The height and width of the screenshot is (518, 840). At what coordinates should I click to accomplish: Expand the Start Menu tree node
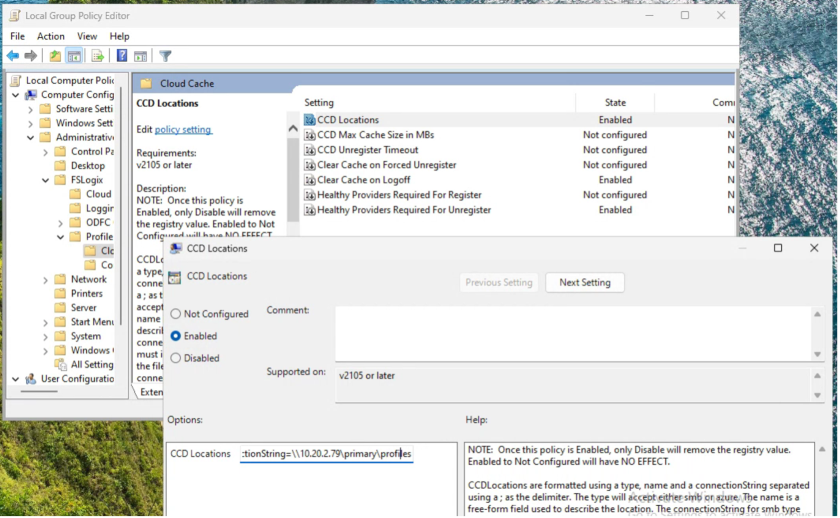pyautogui.click(x=46, y=322)
